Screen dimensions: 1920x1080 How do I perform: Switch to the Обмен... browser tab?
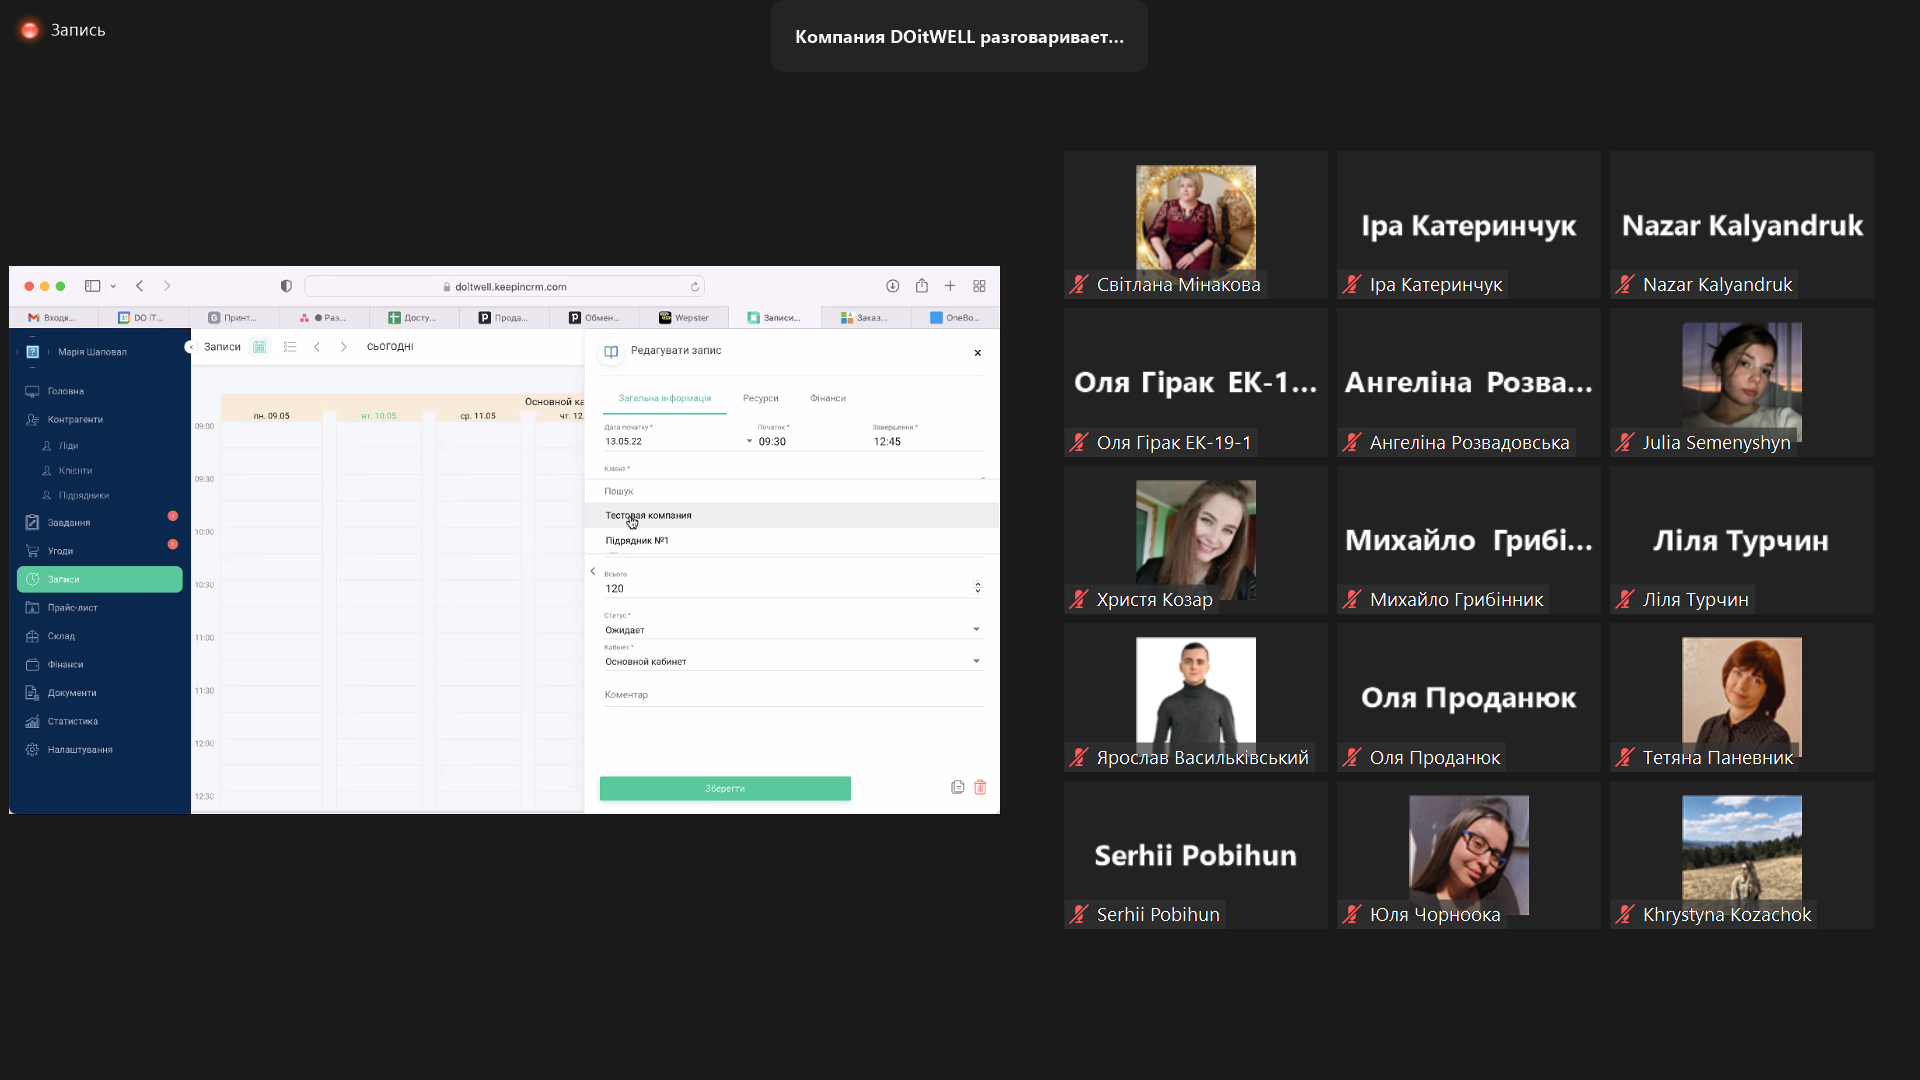click(594, 318)
